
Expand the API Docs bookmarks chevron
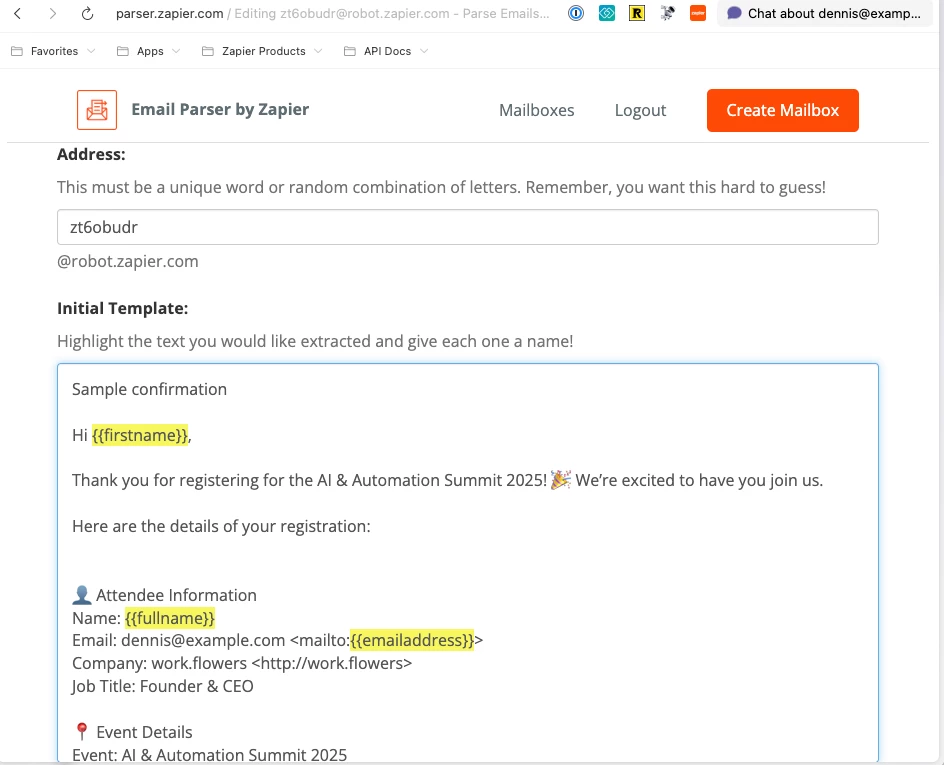[x=424, y=51]
